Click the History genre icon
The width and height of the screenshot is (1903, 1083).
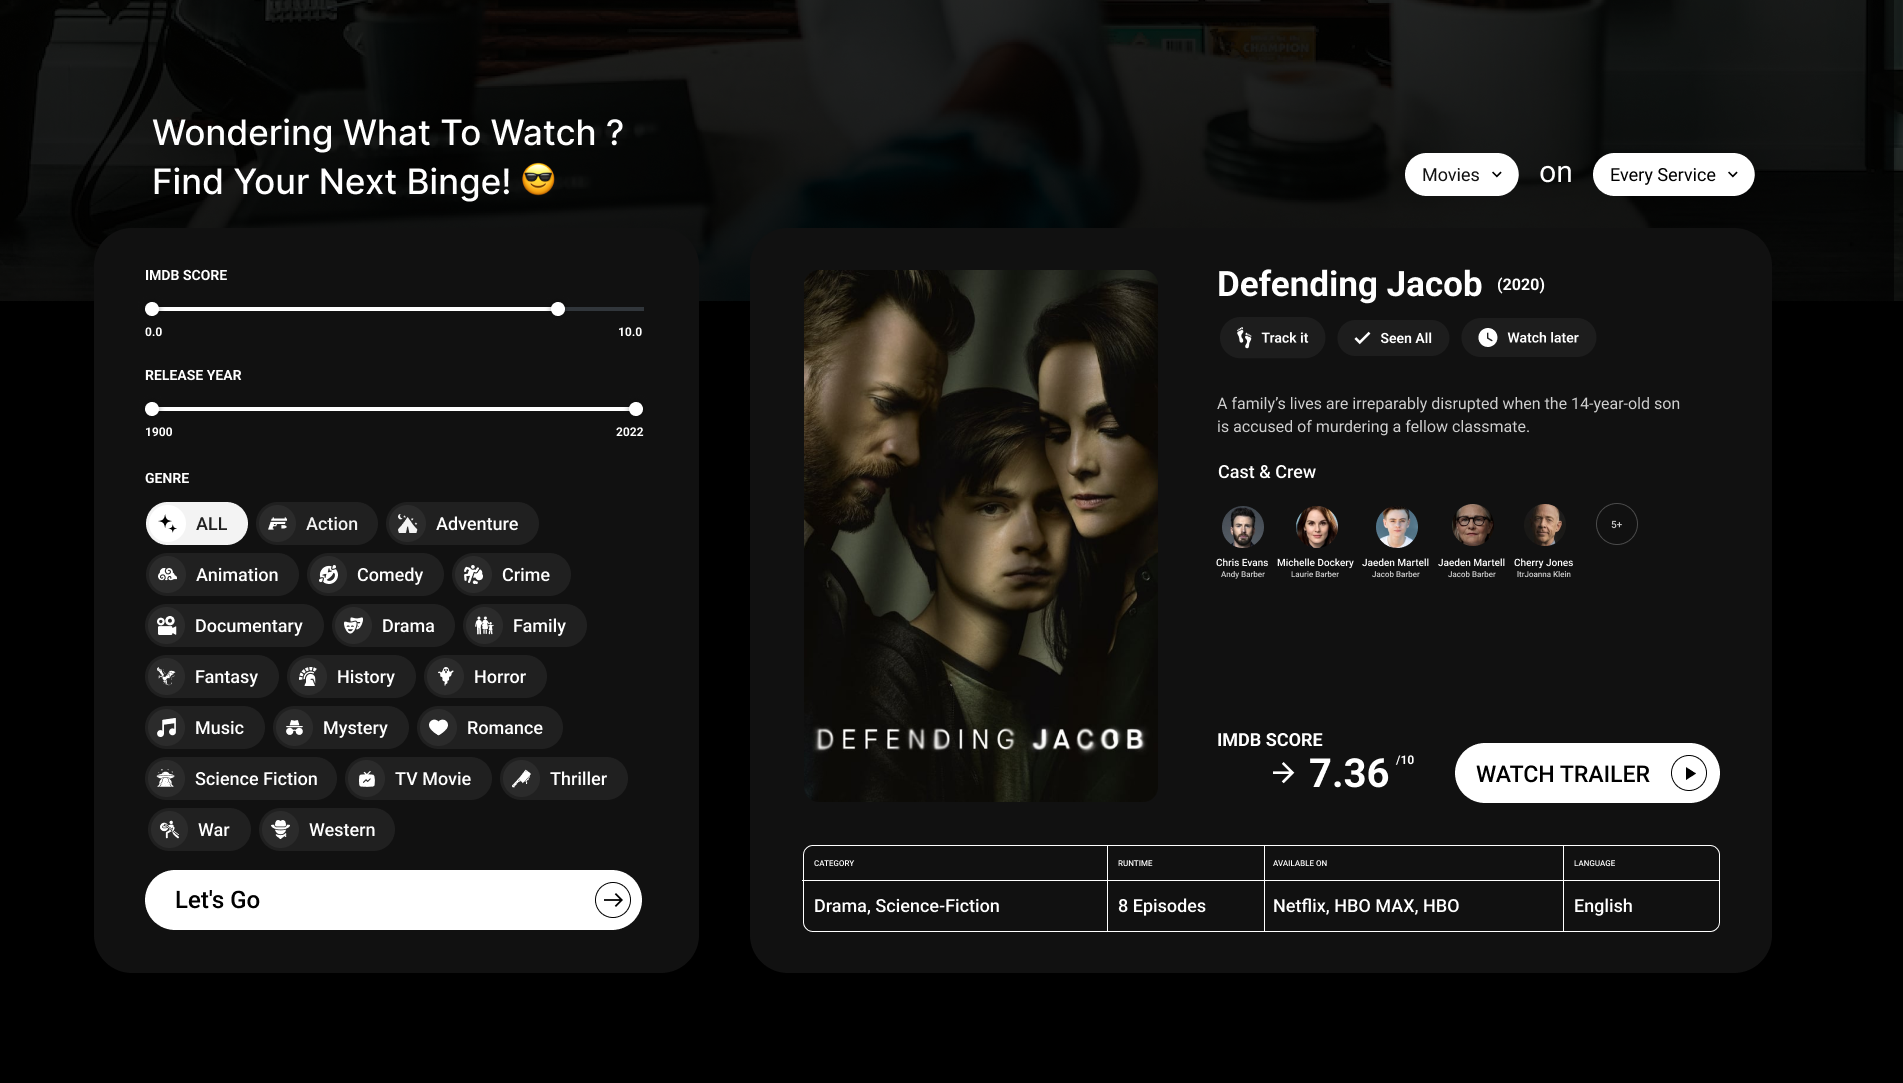(x=308, y=677)
